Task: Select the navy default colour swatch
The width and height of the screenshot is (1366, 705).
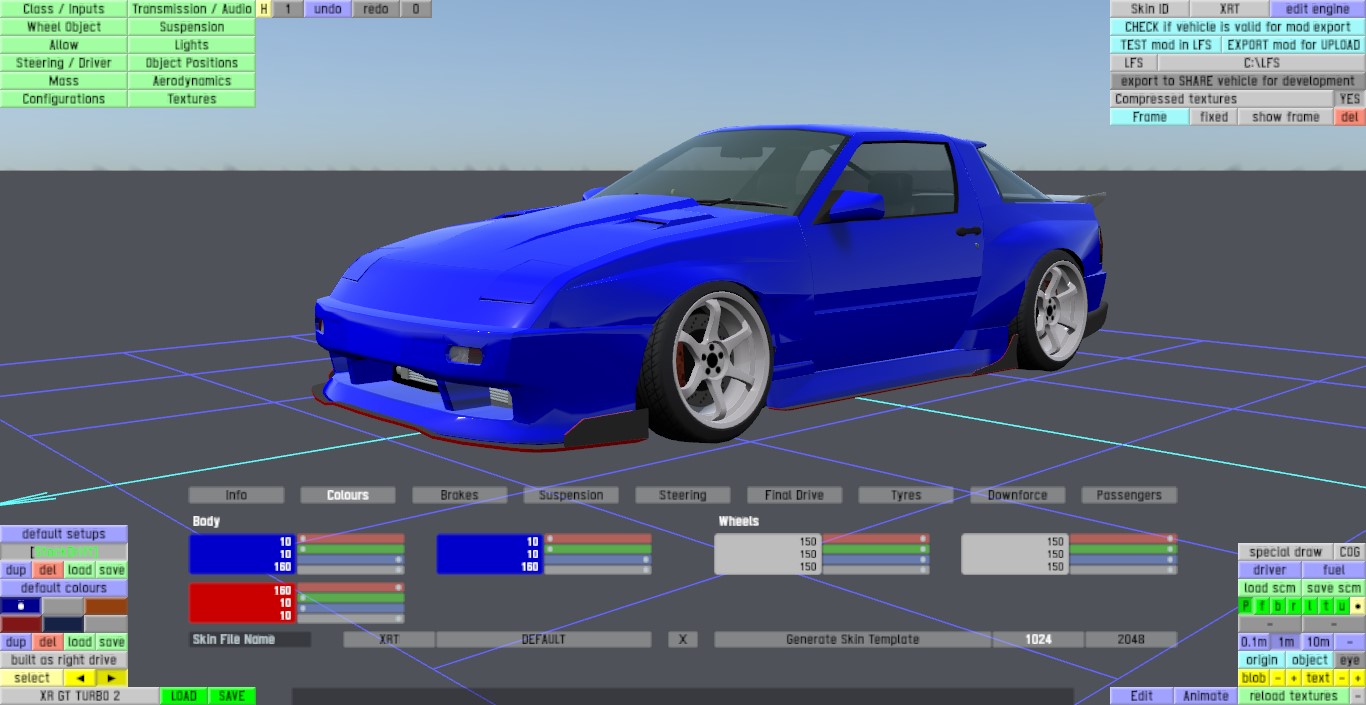Action: click(x=63, y=624)
